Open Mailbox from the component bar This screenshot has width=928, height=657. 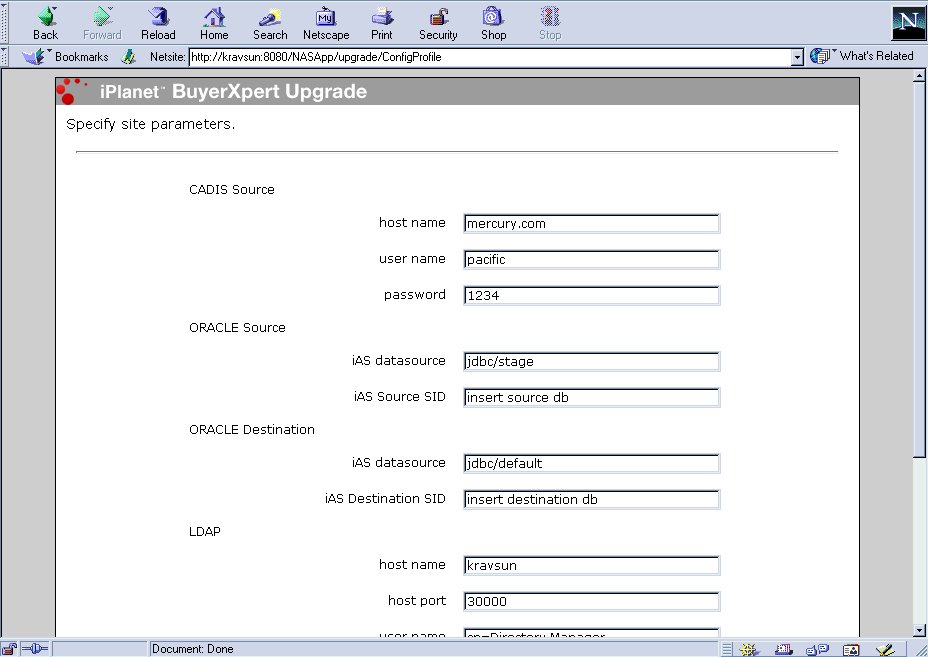784,649
